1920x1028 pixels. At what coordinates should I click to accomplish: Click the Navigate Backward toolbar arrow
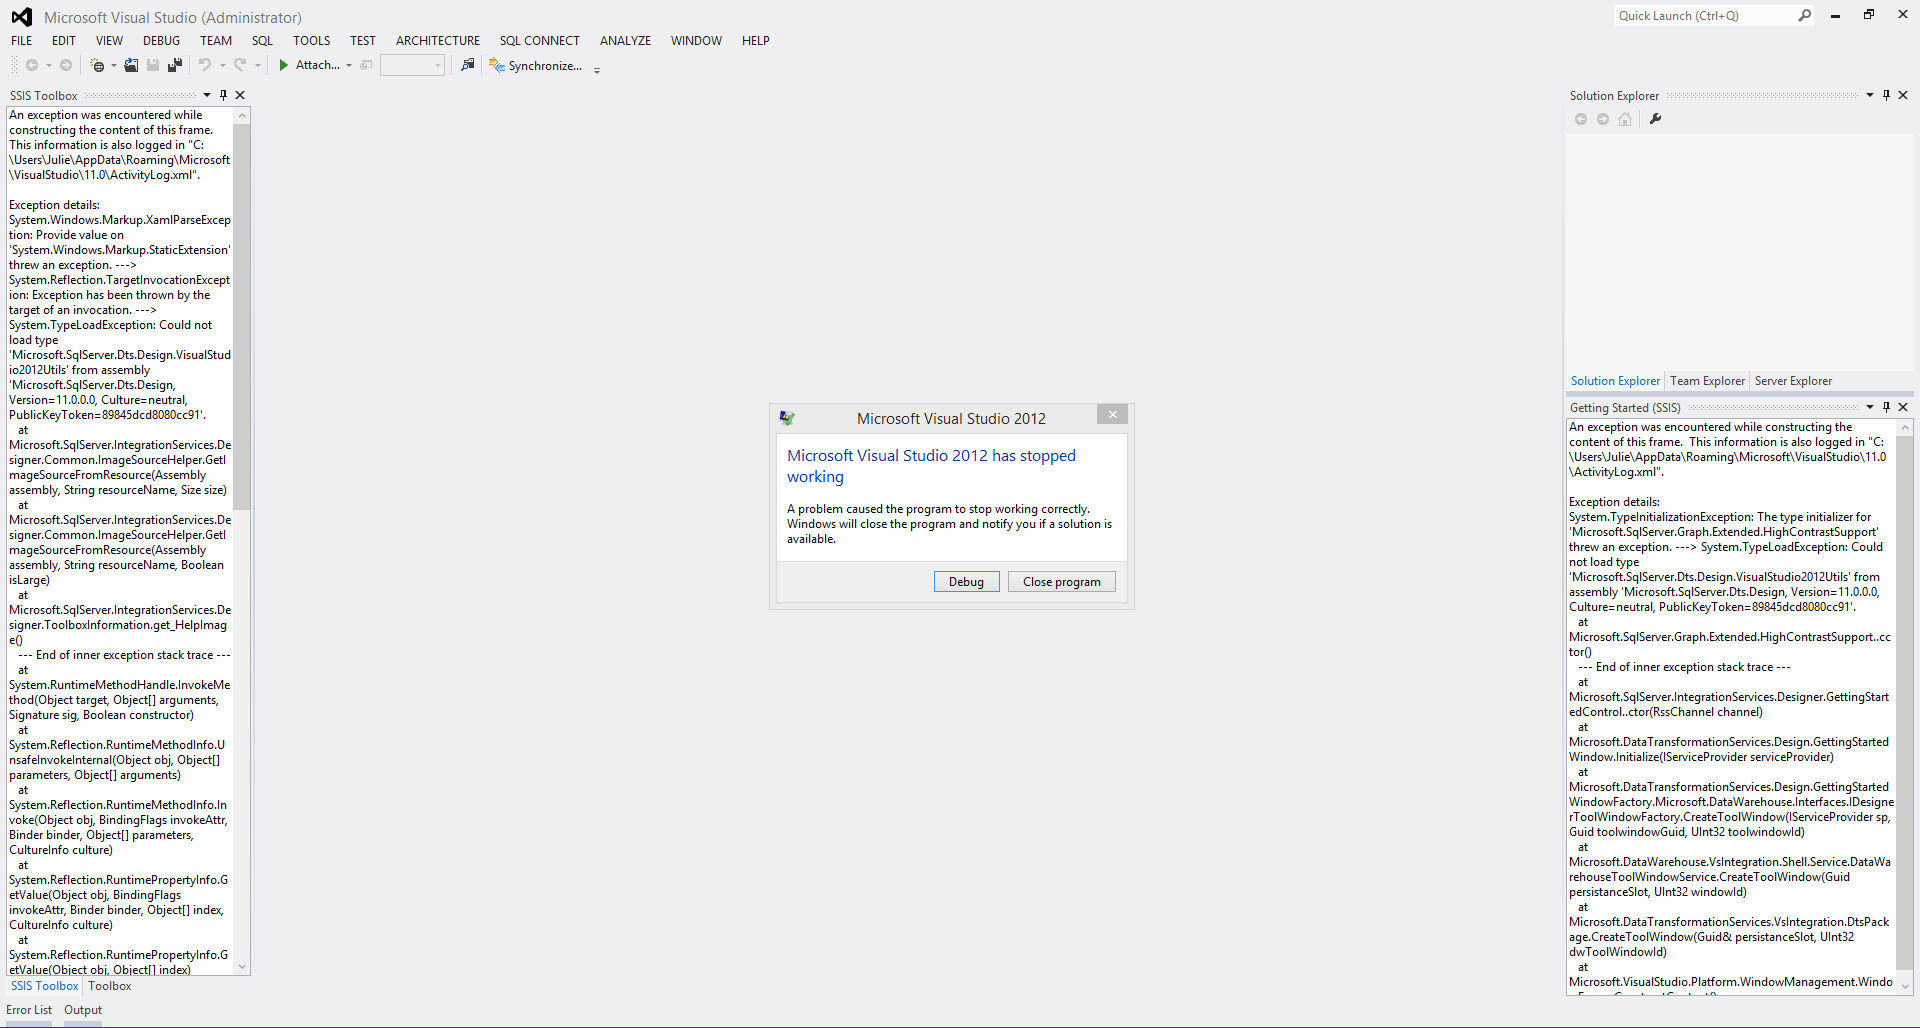pyautogui.click(x=32, y=65)
